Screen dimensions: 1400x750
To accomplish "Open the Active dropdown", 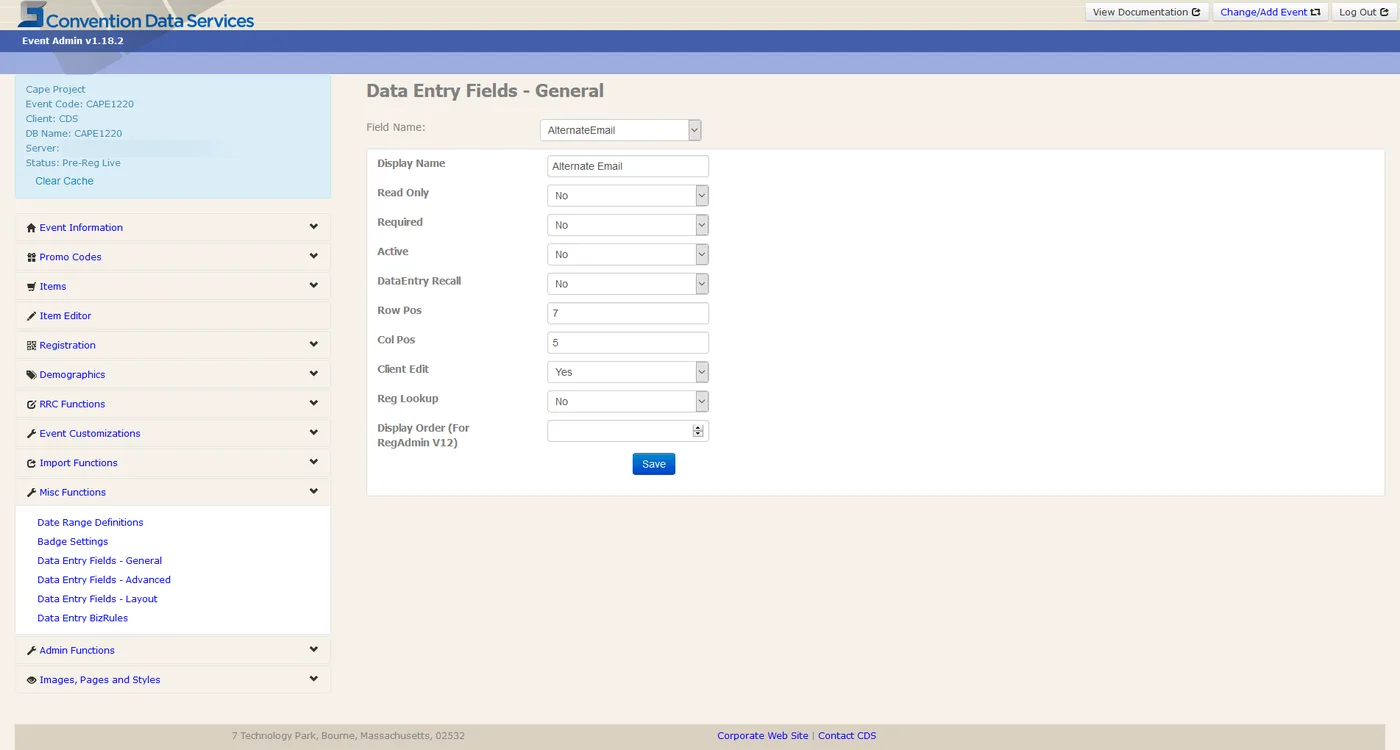I will 628,254.
